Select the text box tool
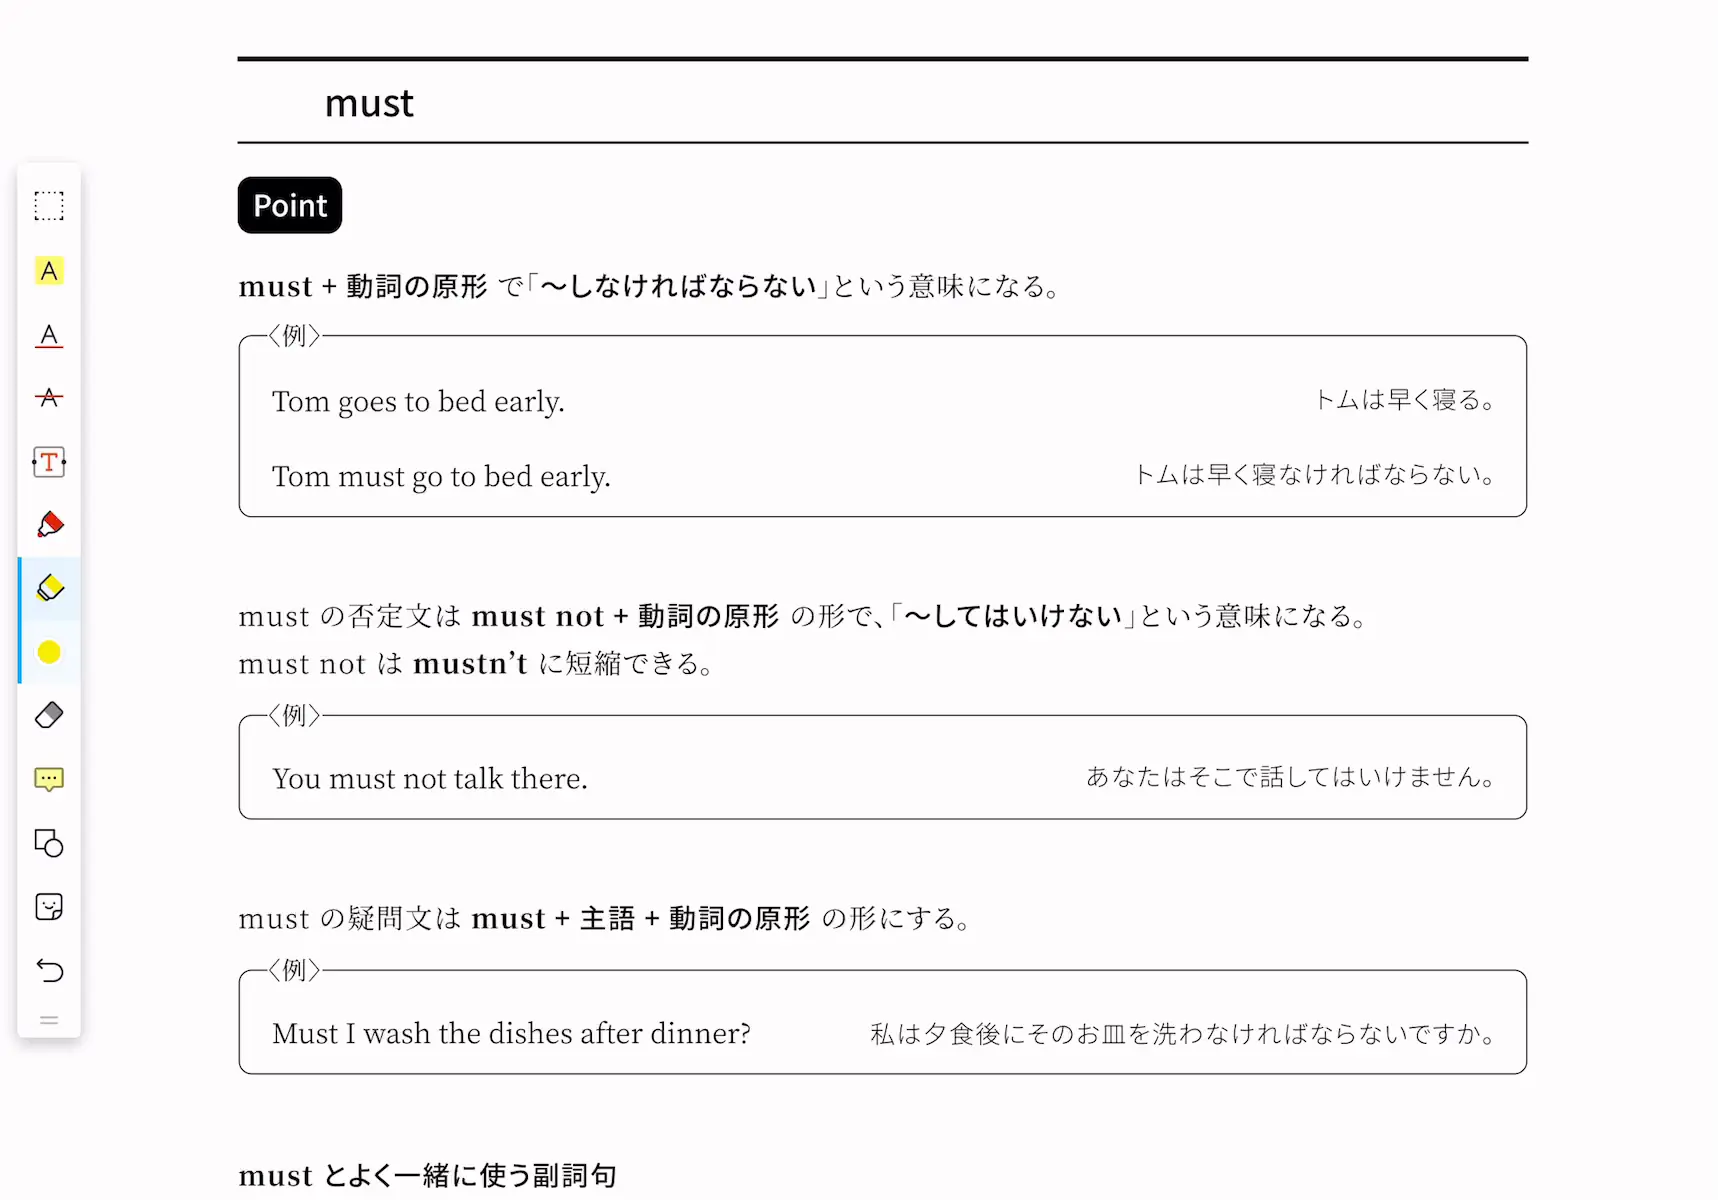 coord(49,462)
